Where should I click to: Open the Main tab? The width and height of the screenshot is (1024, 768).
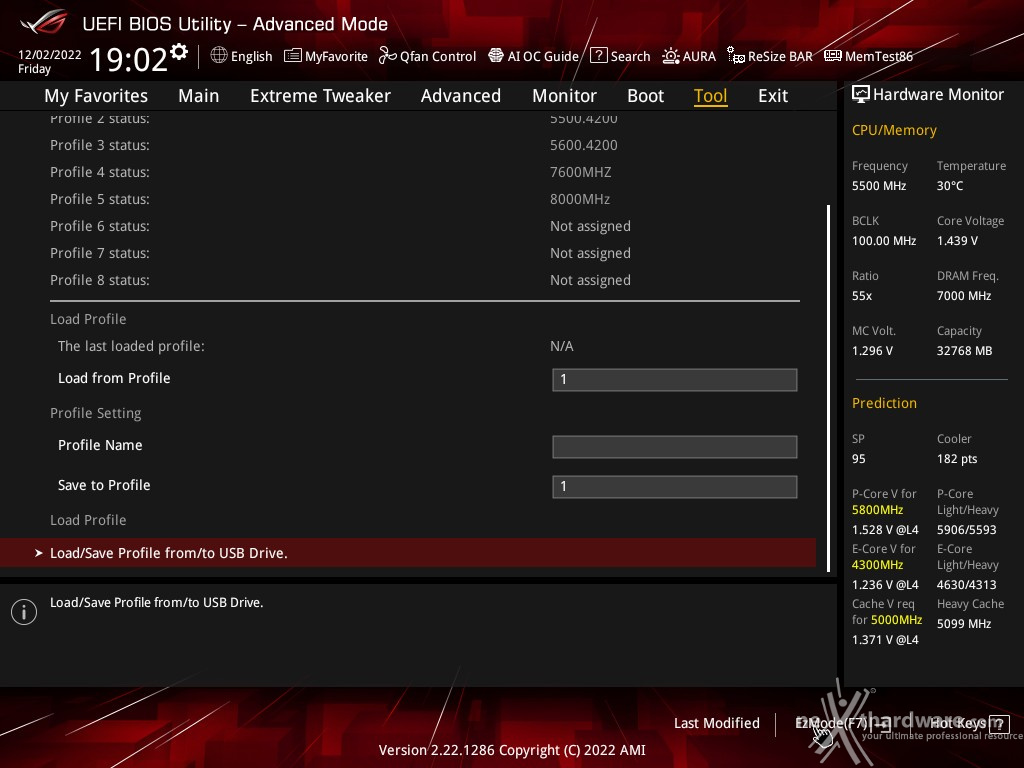(x=199, y=96)
